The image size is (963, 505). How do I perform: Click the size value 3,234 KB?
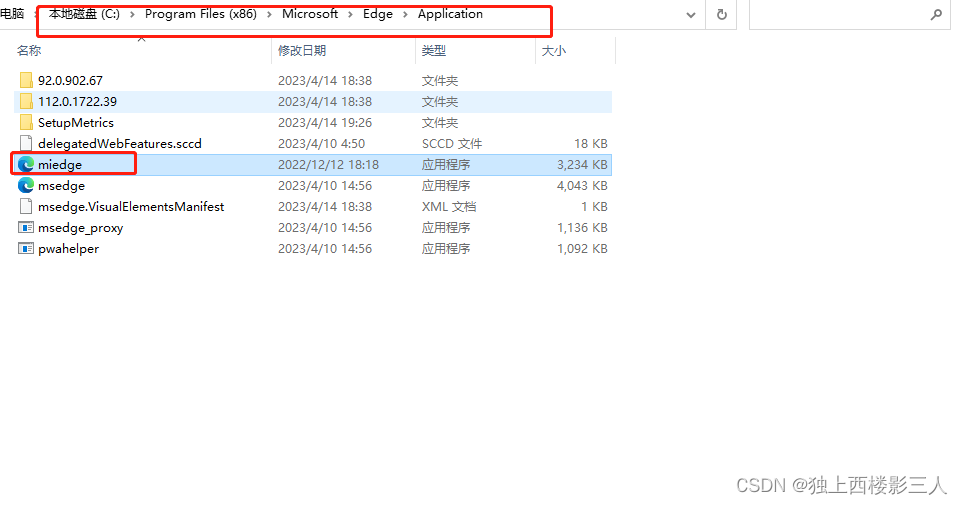[x=582, y=165]
